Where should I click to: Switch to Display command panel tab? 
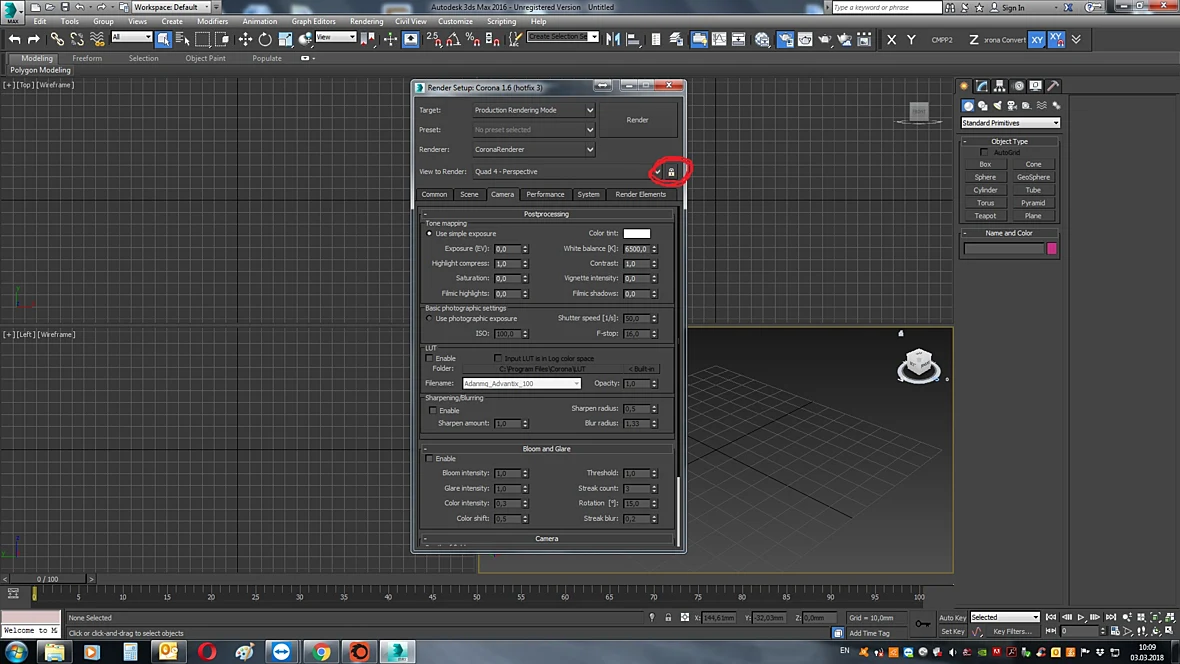coord(1036,86)
